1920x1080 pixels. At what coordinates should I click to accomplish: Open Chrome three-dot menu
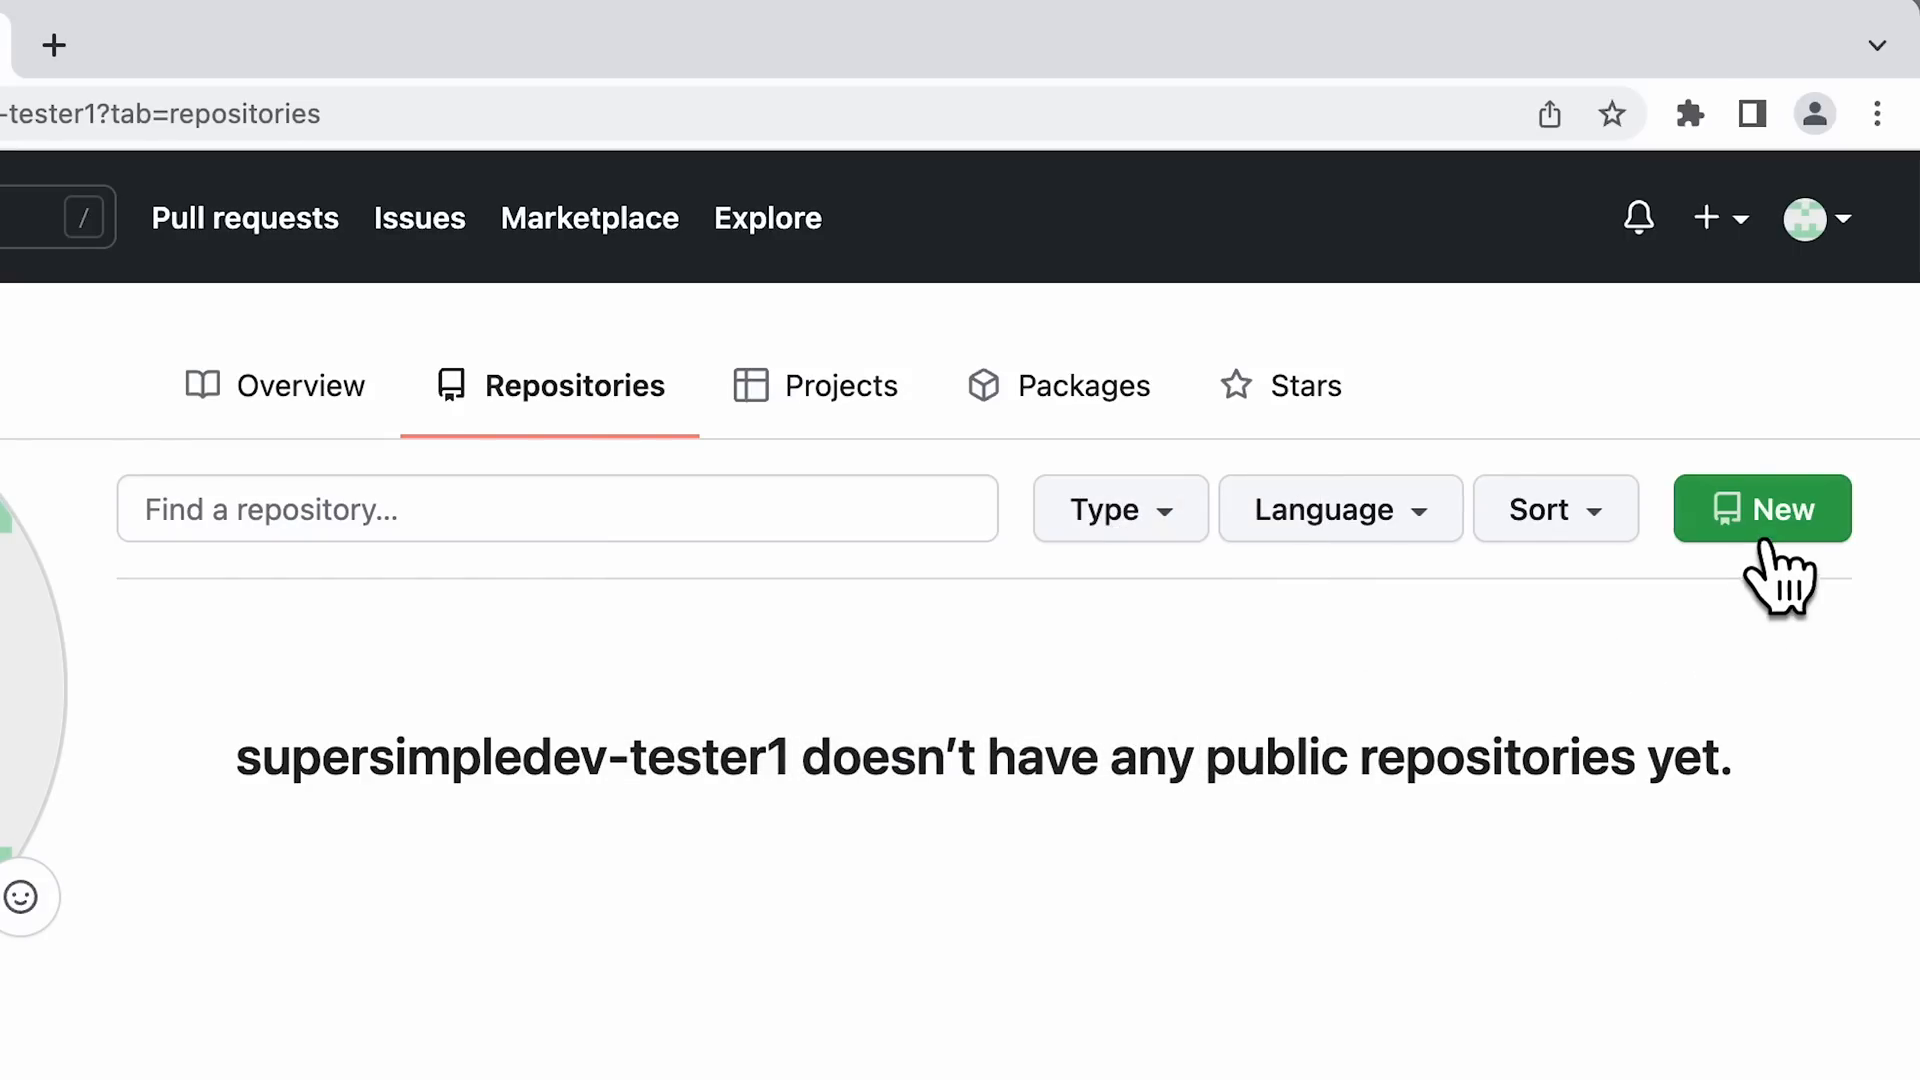(x=1877, y=114)
